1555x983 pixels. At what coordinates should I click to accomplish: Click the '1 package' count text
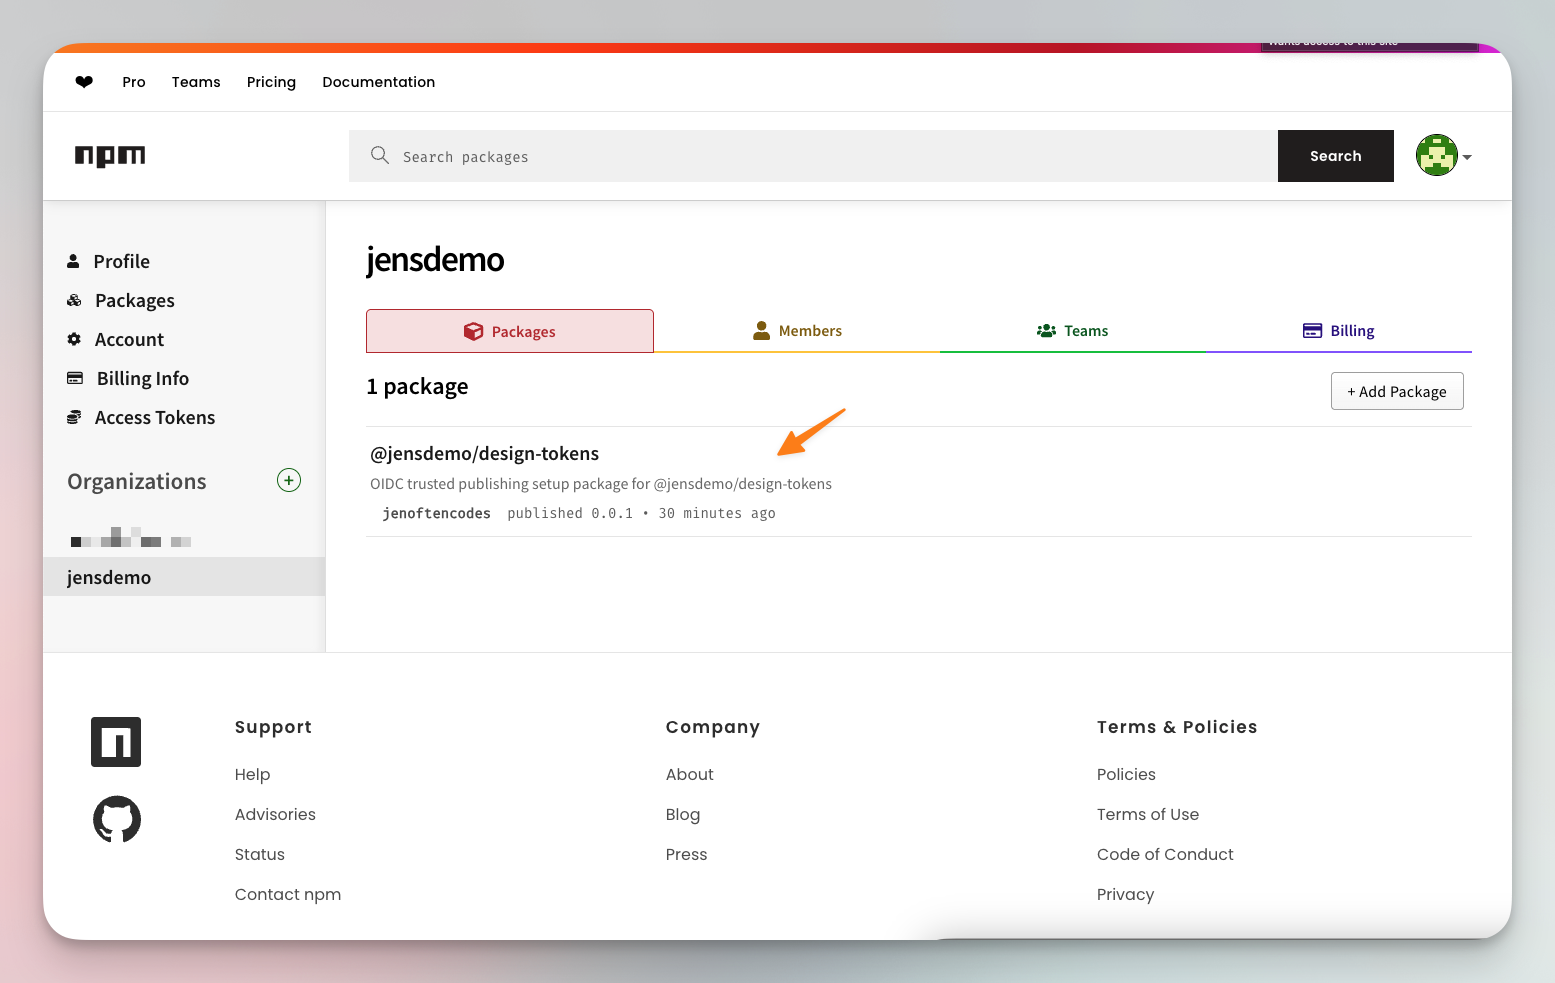point(417,386)
